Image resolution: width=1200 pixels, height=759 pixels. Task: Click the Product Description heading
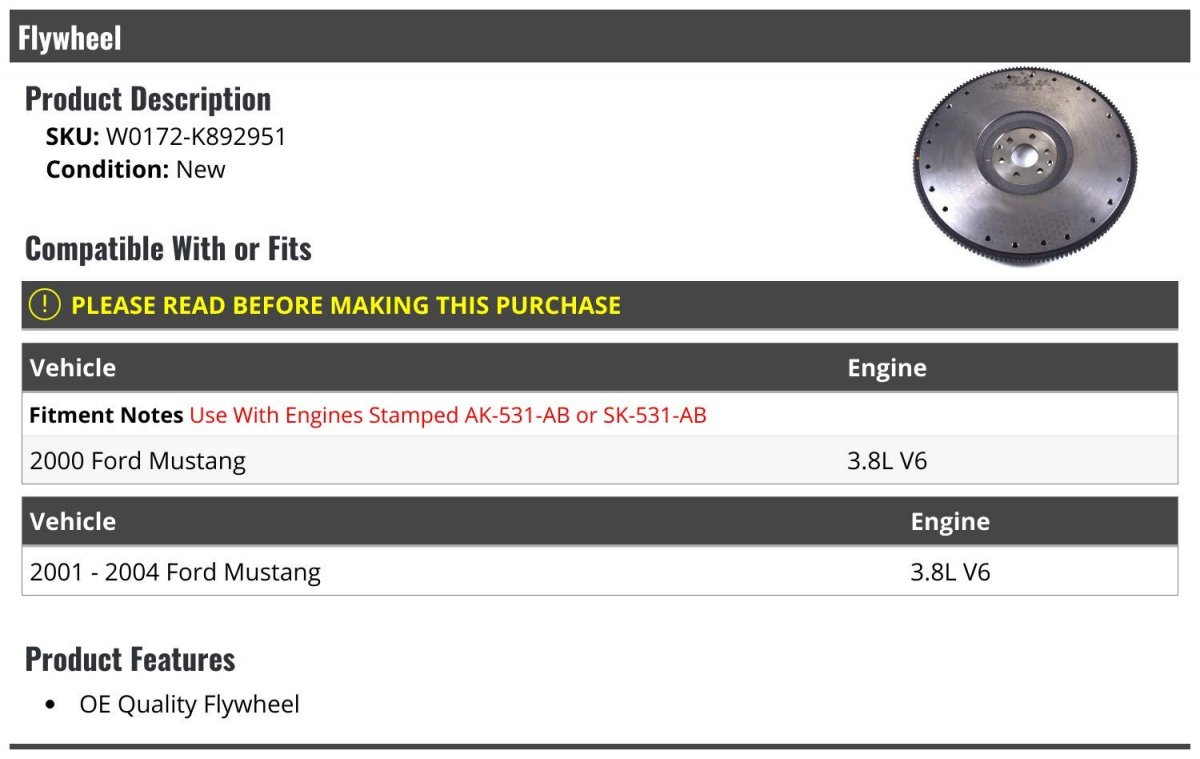(148, 99)
